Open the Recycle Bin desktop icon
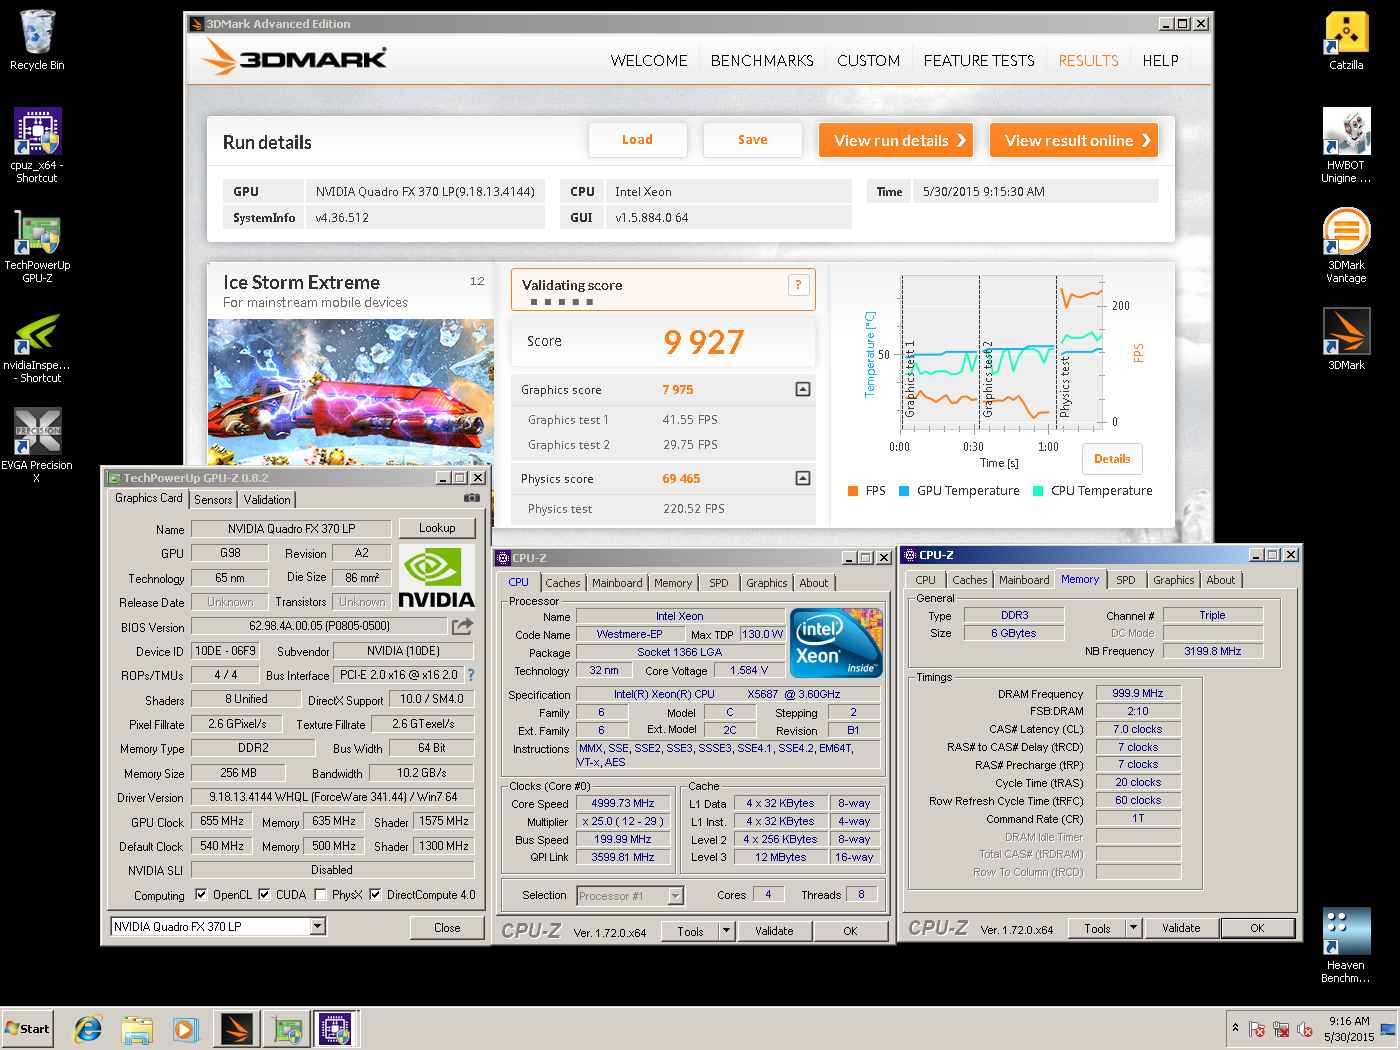The image size is (1400, 1050). [37, 40]
